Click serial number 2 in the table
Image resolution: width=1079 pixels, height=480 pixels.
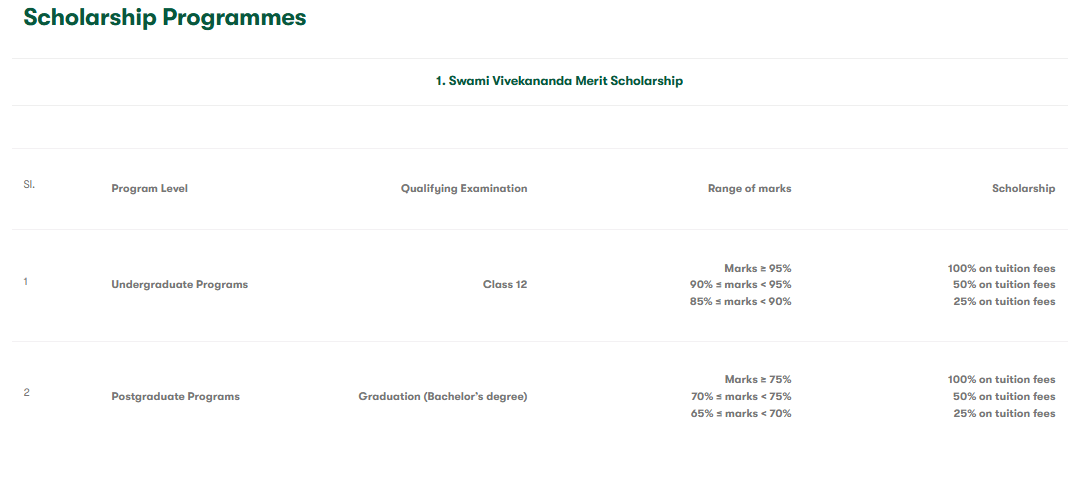(26, 393)
